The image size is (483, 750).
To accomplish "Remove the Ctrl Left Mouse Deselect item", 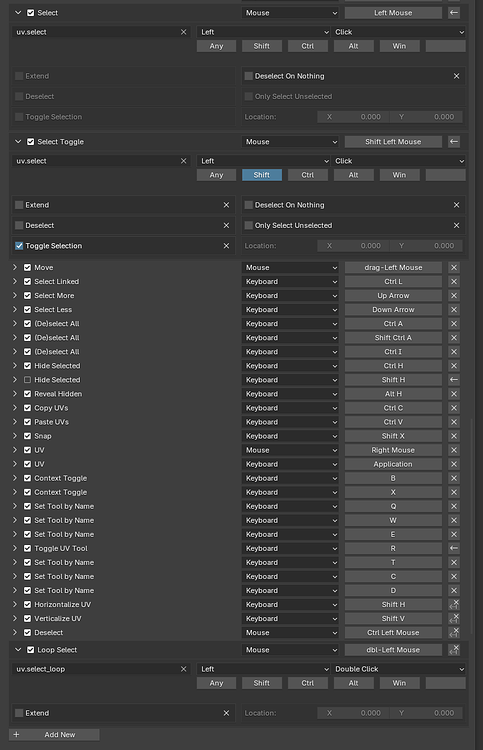I will [x=454, y=632].
